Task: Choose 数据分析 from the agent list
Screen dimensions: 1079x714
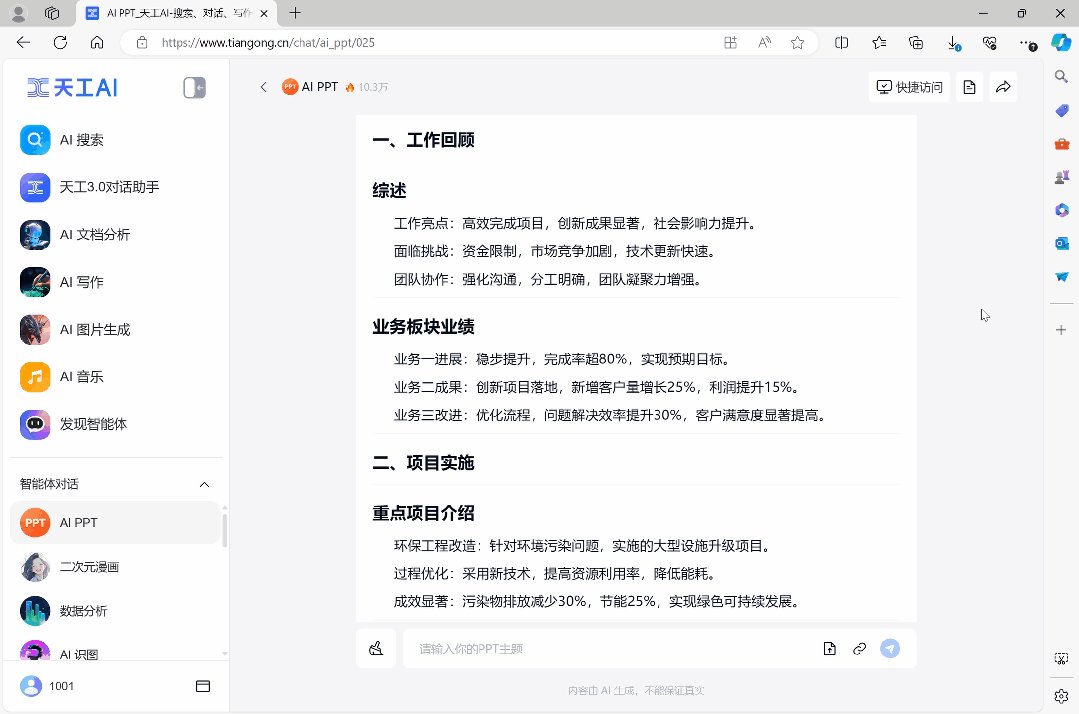Action: tap(85, 610)
